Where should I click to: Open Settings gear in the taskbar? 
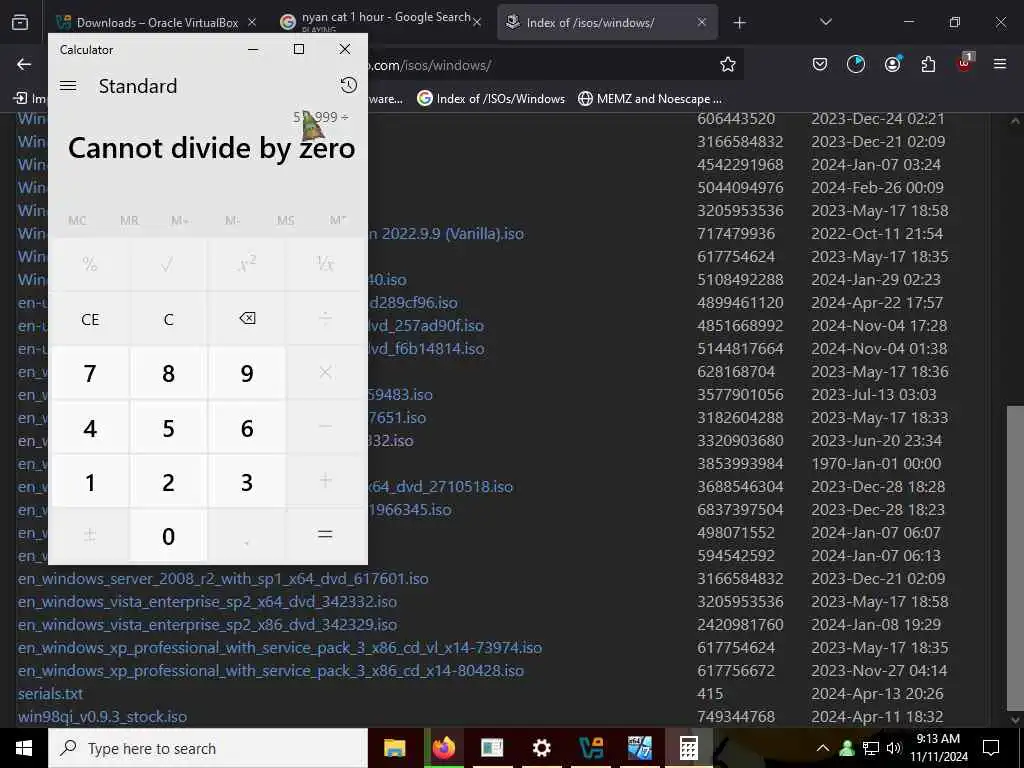pos(541,748)
